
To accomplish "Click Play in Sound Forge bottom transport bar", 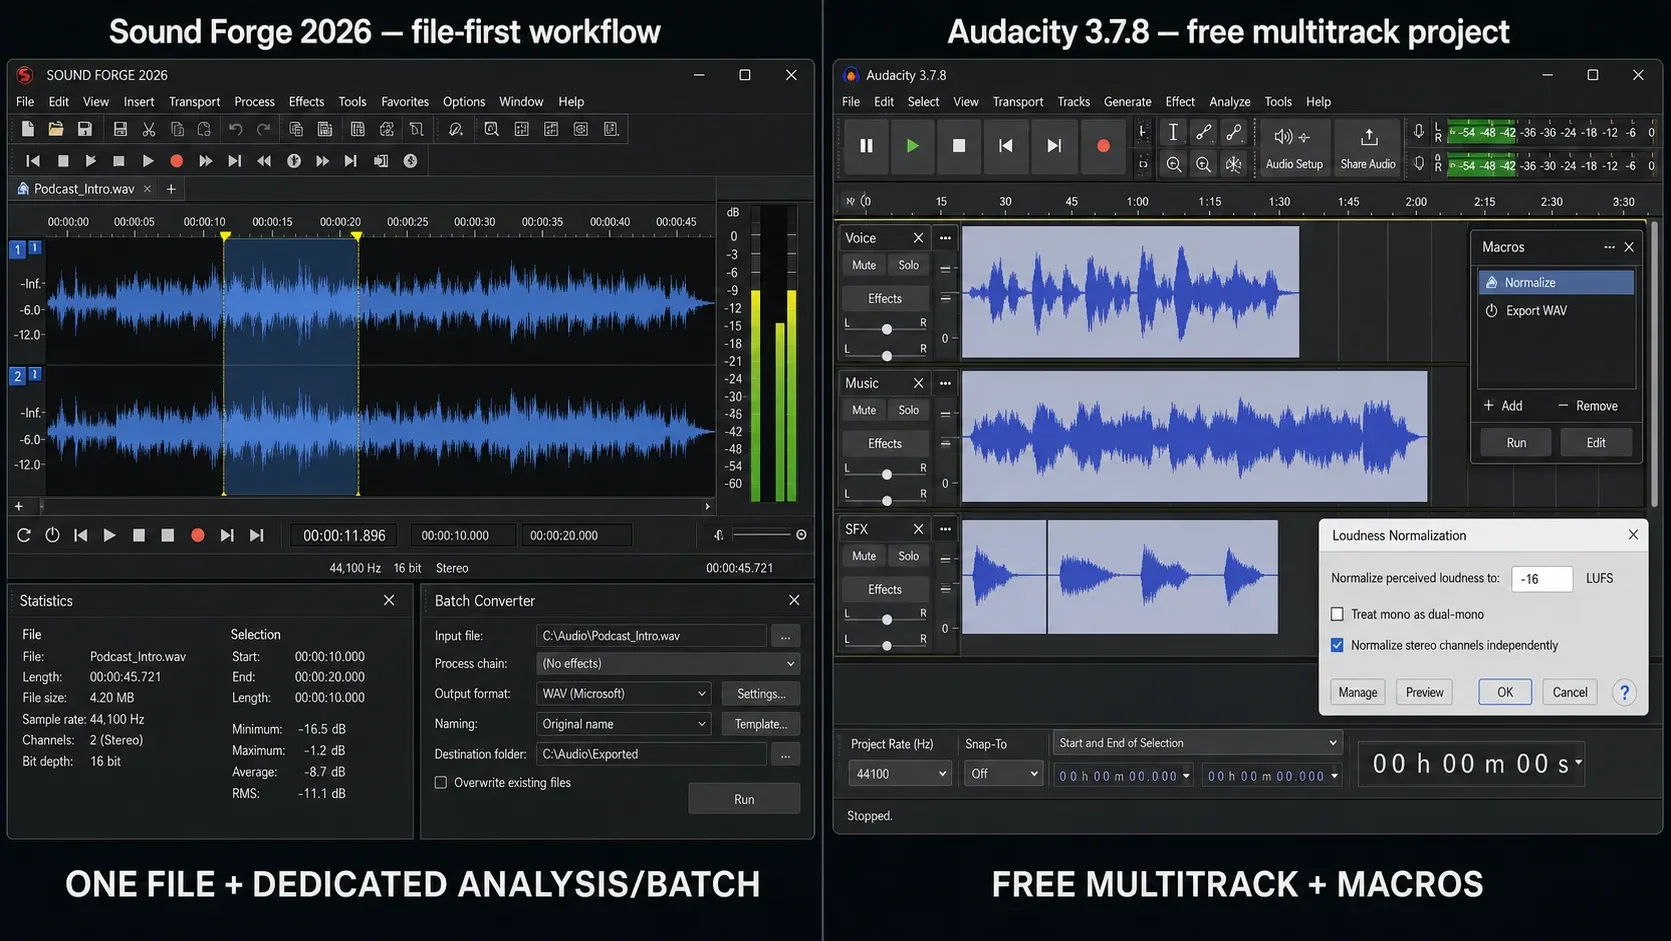I will tap(110, 536).
